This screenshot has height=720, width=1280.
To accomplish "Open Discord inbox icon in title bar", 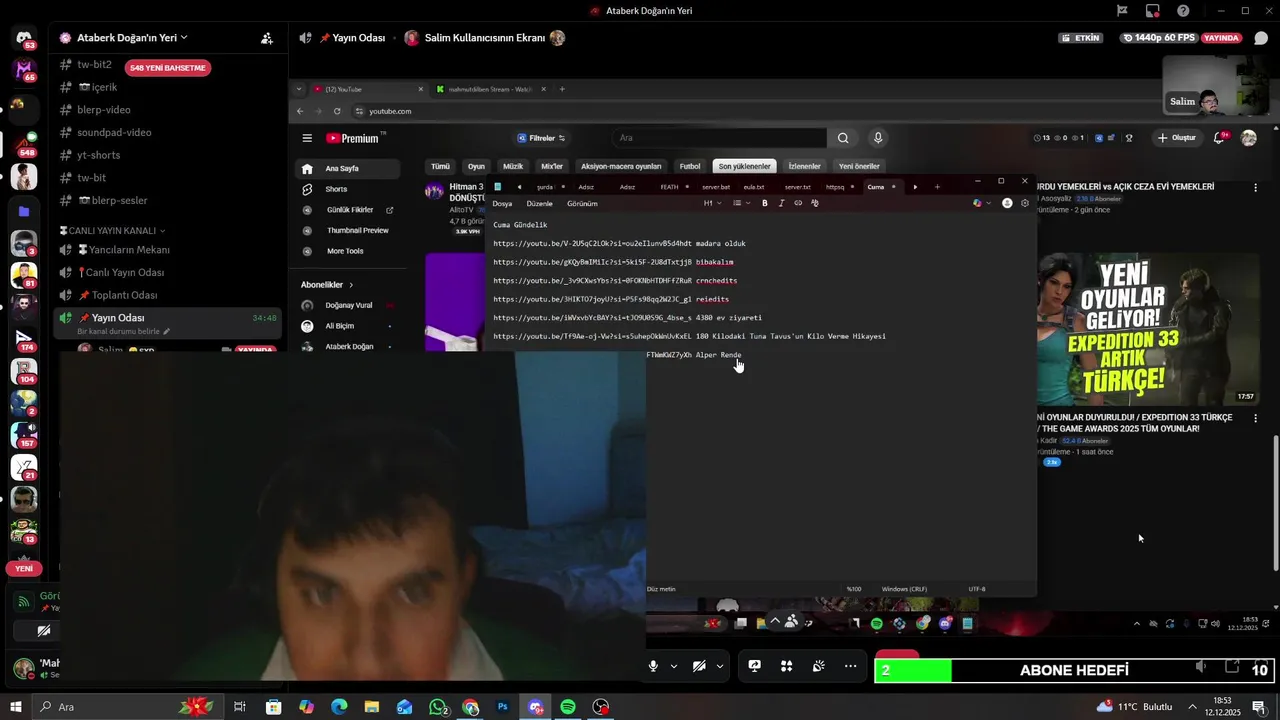I will pyautogui.click(x=1153, y=11).
